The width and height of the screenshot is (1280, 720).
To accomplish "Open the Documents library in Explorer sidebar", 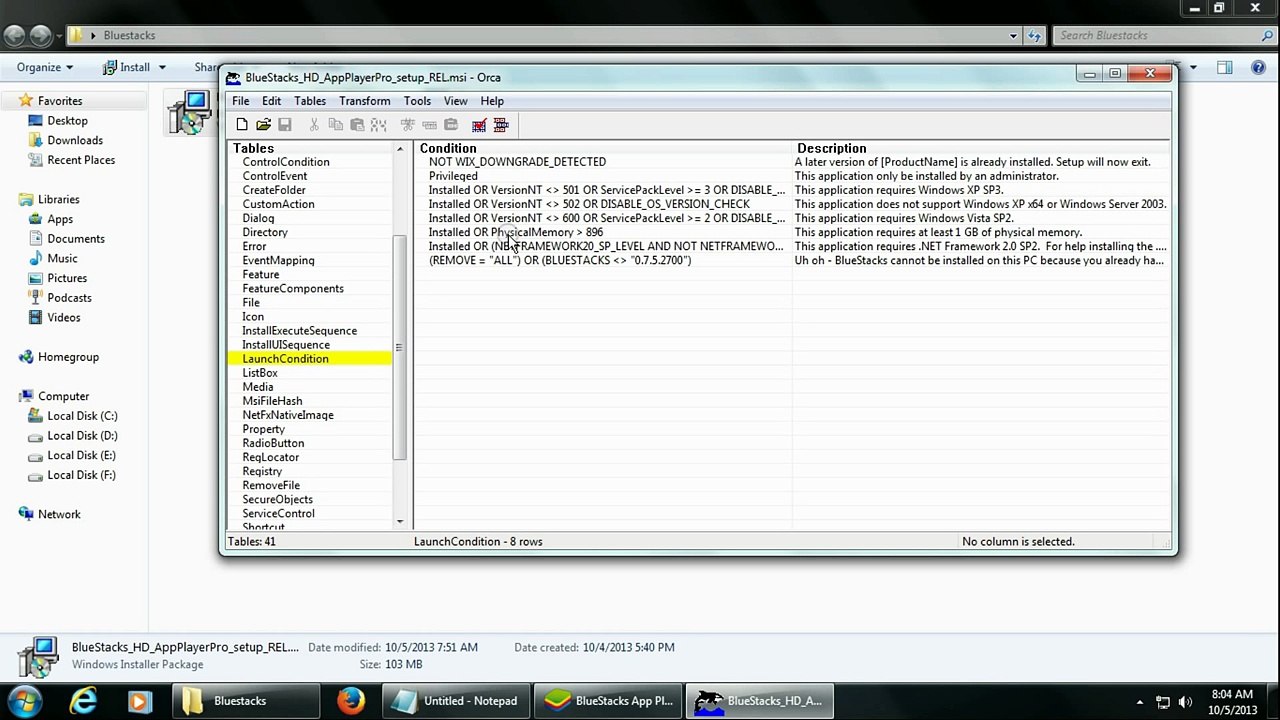I will coord(76,239).
